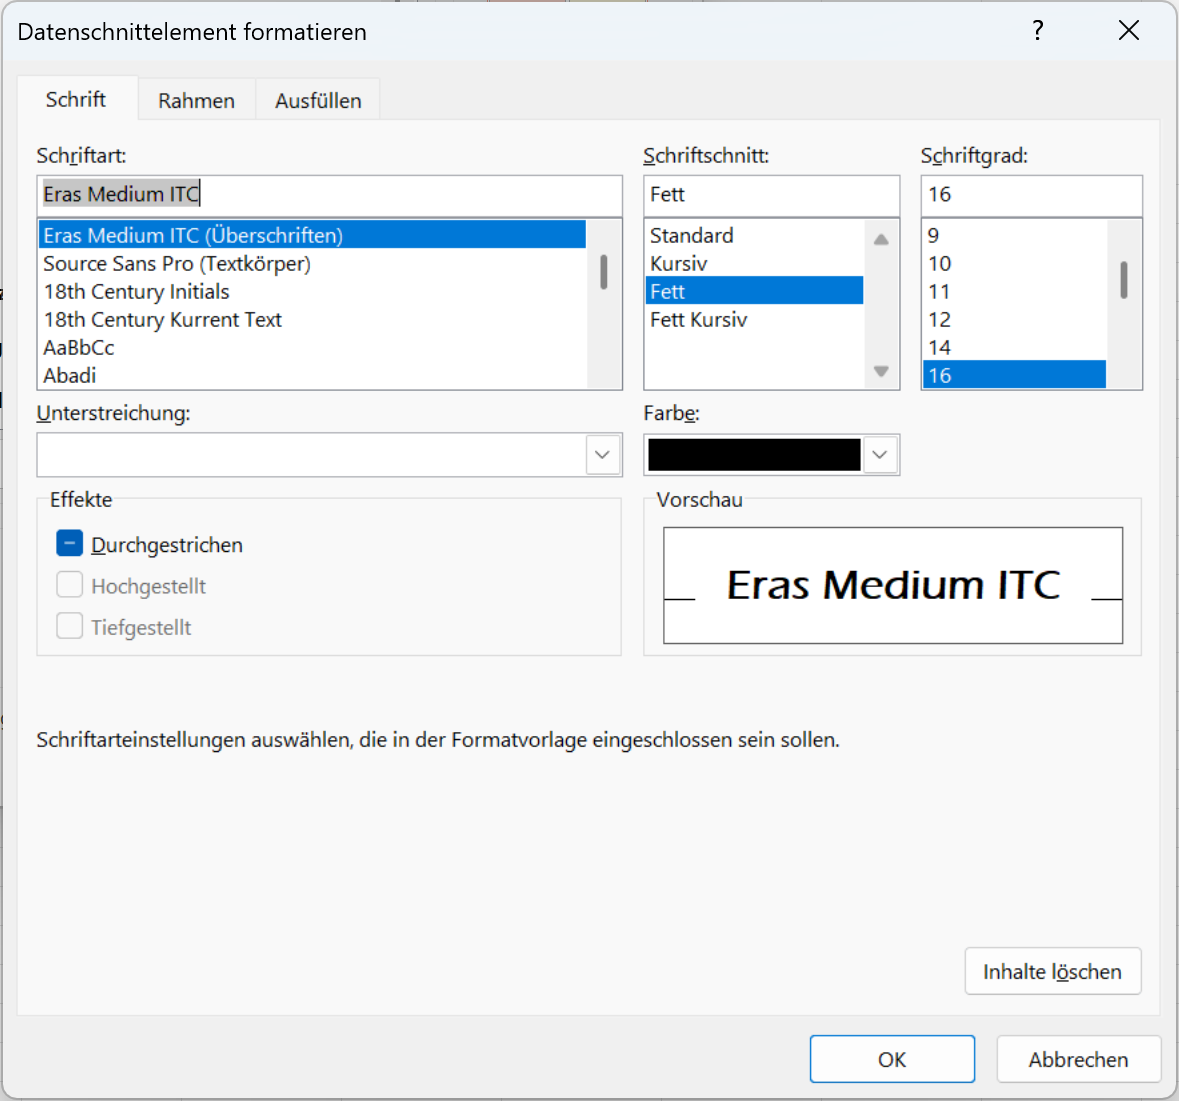The image size is (1179, 1101).
Task: Select Source Sans Pro (Textkörper) font
Action: pos(177,264)
